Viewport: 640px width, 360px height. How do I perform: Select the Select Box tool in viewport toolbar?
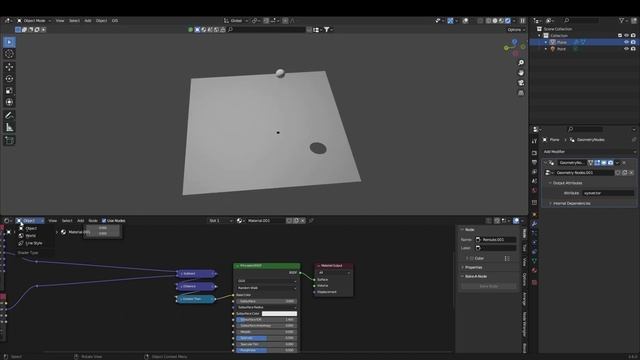tap(9, 42)
